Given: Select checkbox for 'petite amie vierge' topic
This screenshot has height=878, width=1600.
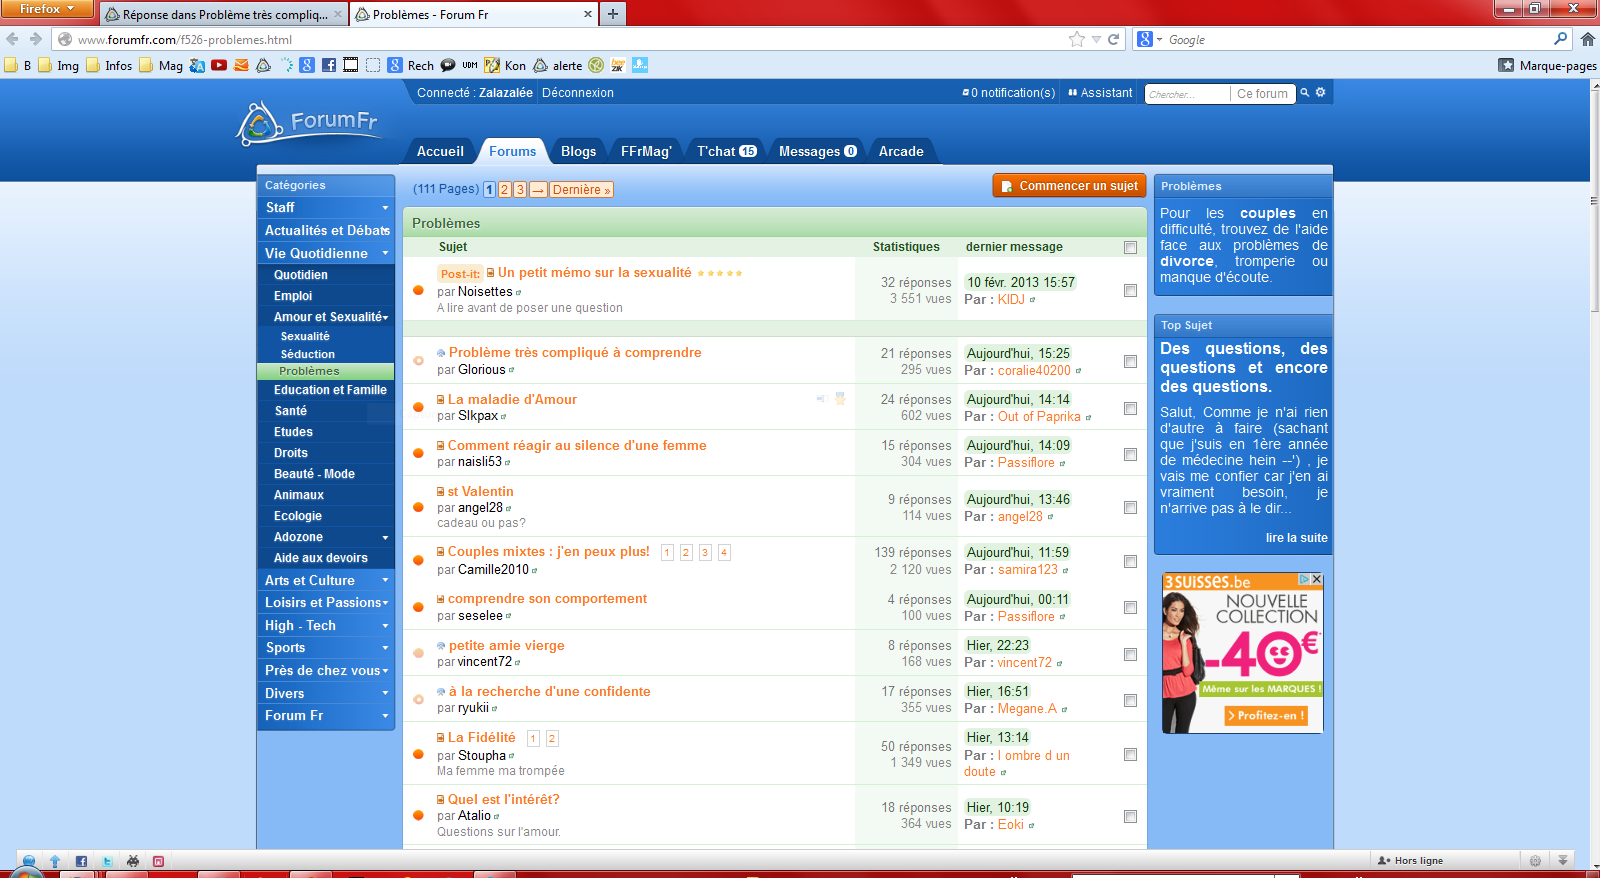Looking at the screenshot, I should click(1130, 654).
